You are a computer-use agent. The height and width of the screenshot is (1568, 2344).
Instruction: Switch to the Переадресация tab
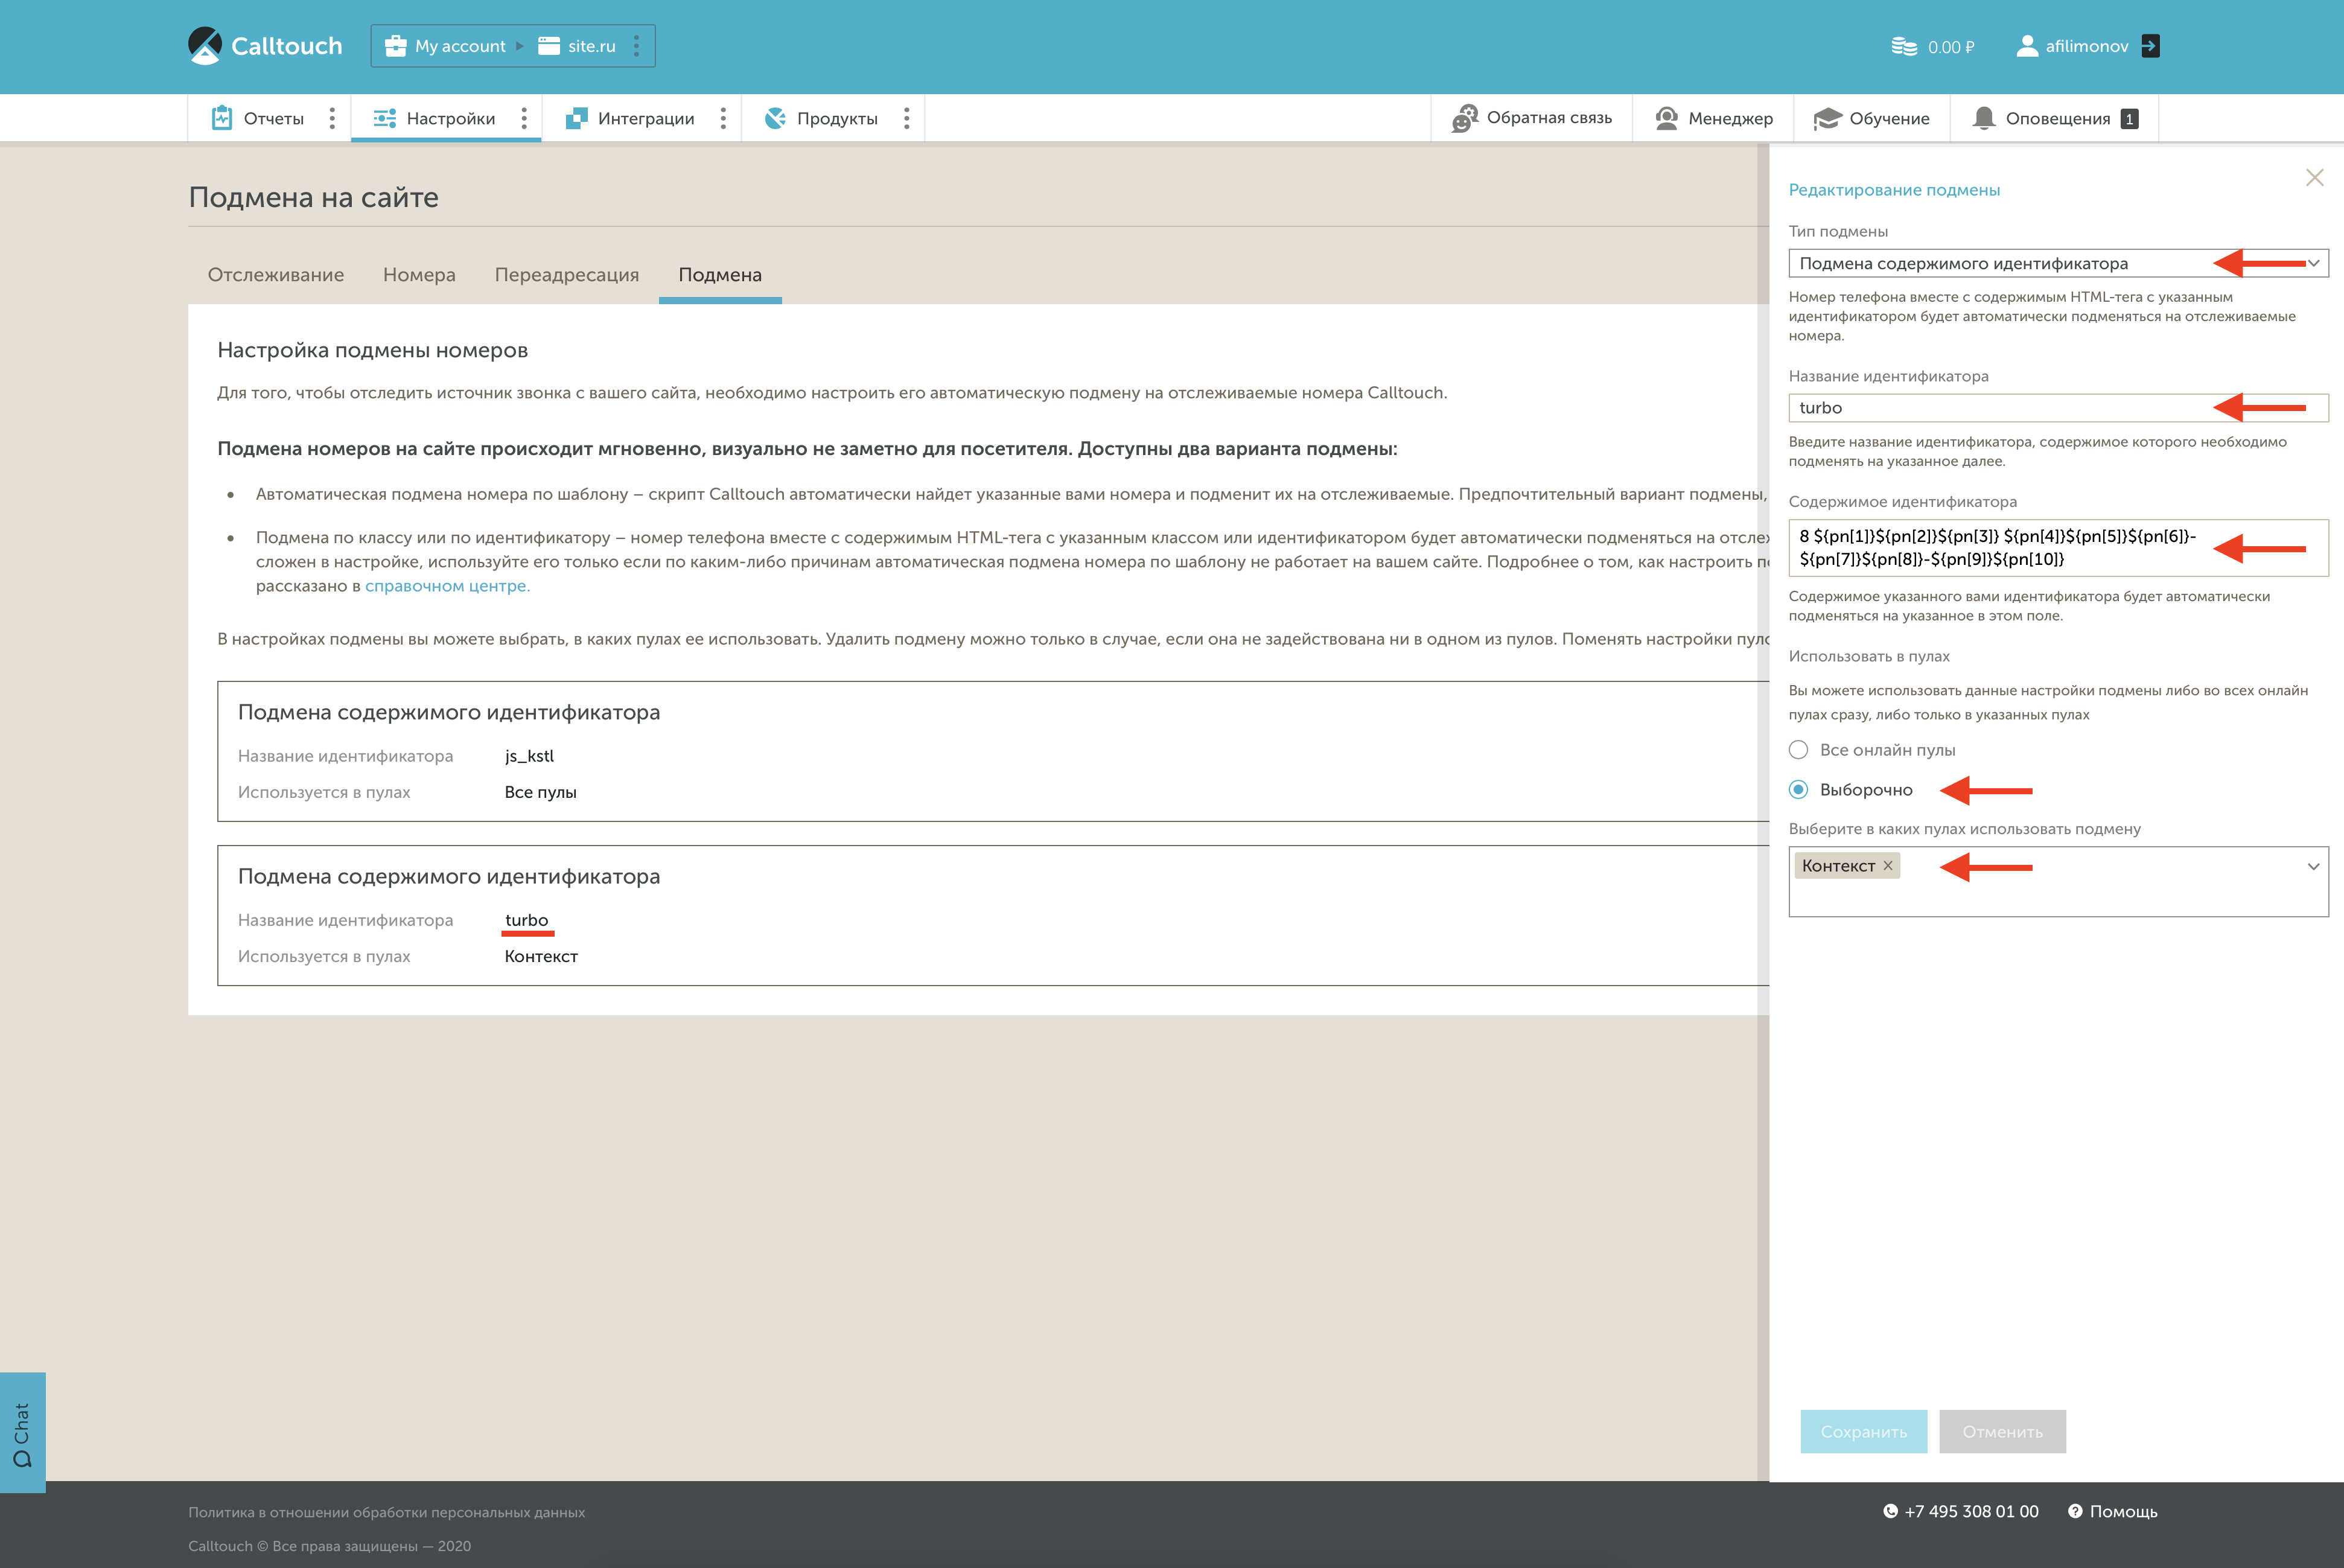pyautogui.click(x=567, y=274)
